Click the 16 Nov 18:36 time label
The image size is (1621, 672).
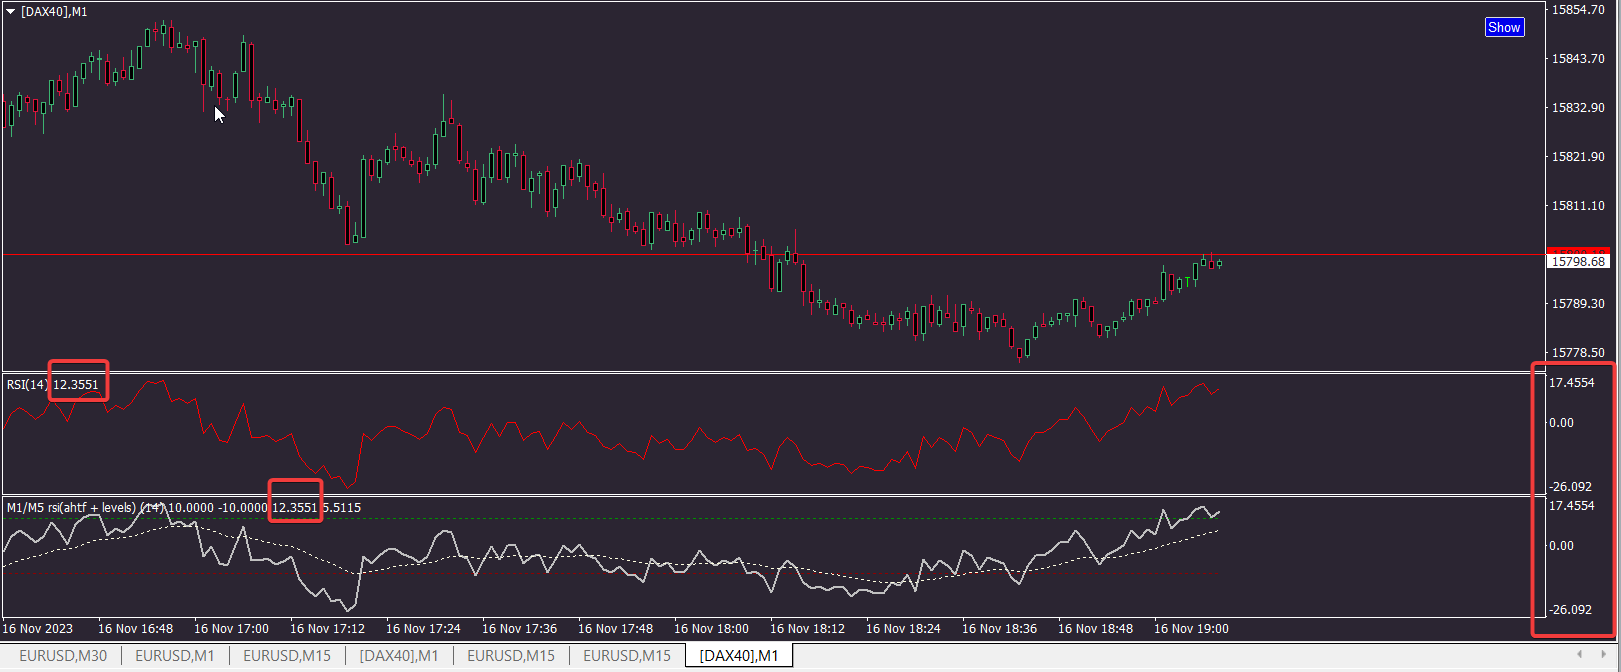(x=999, y=629)
